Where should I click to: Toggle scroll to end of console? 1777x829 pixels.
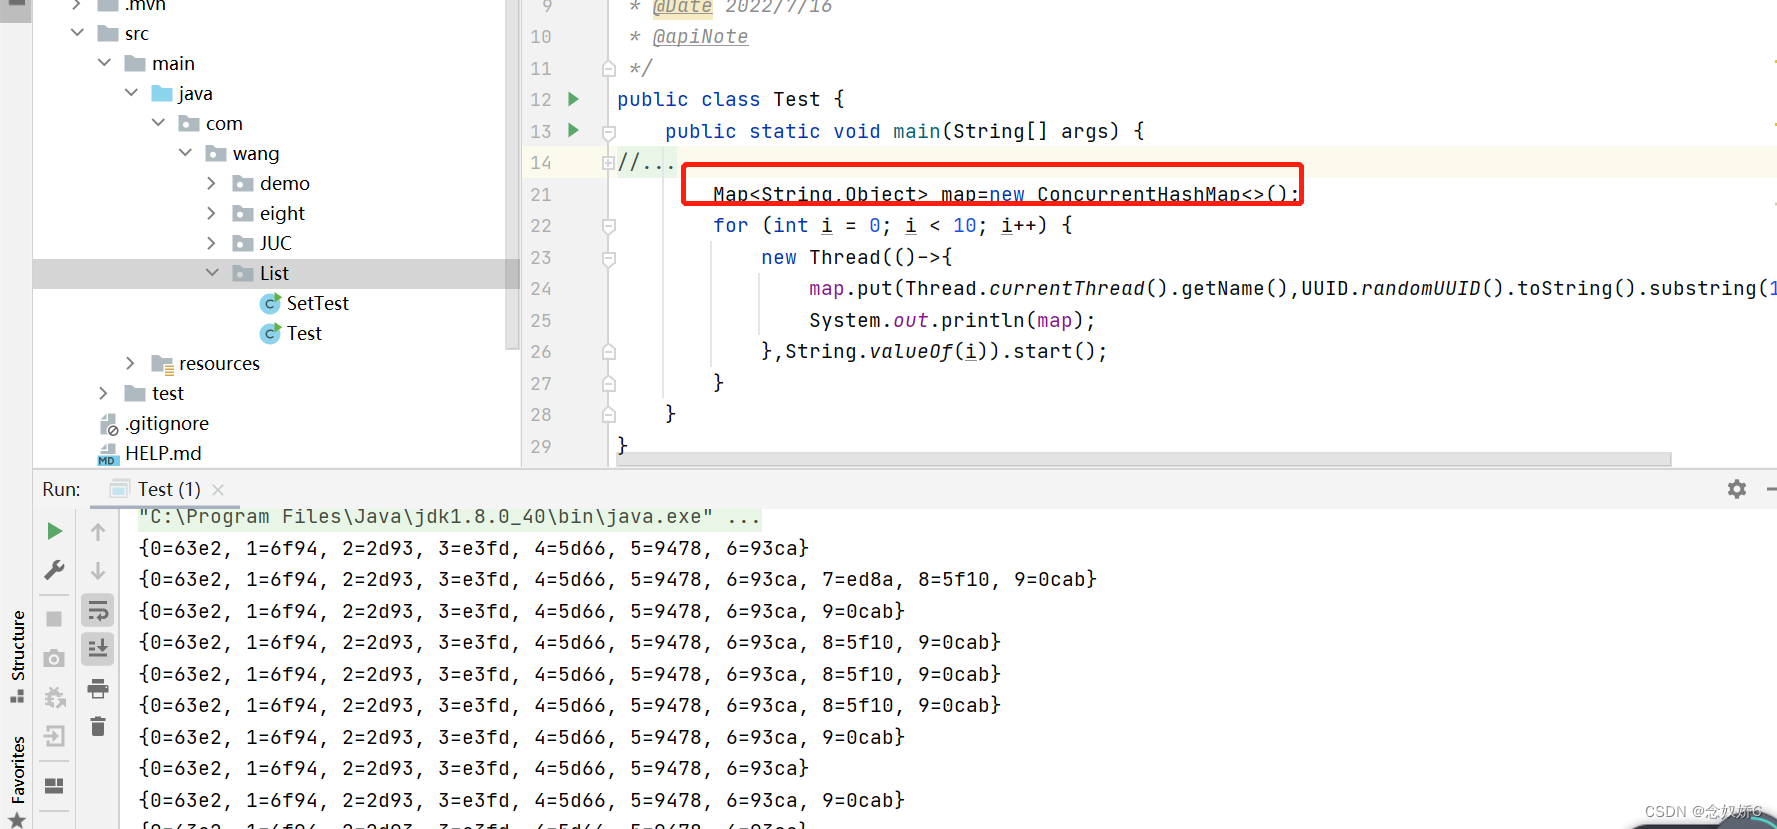(98, 649)
